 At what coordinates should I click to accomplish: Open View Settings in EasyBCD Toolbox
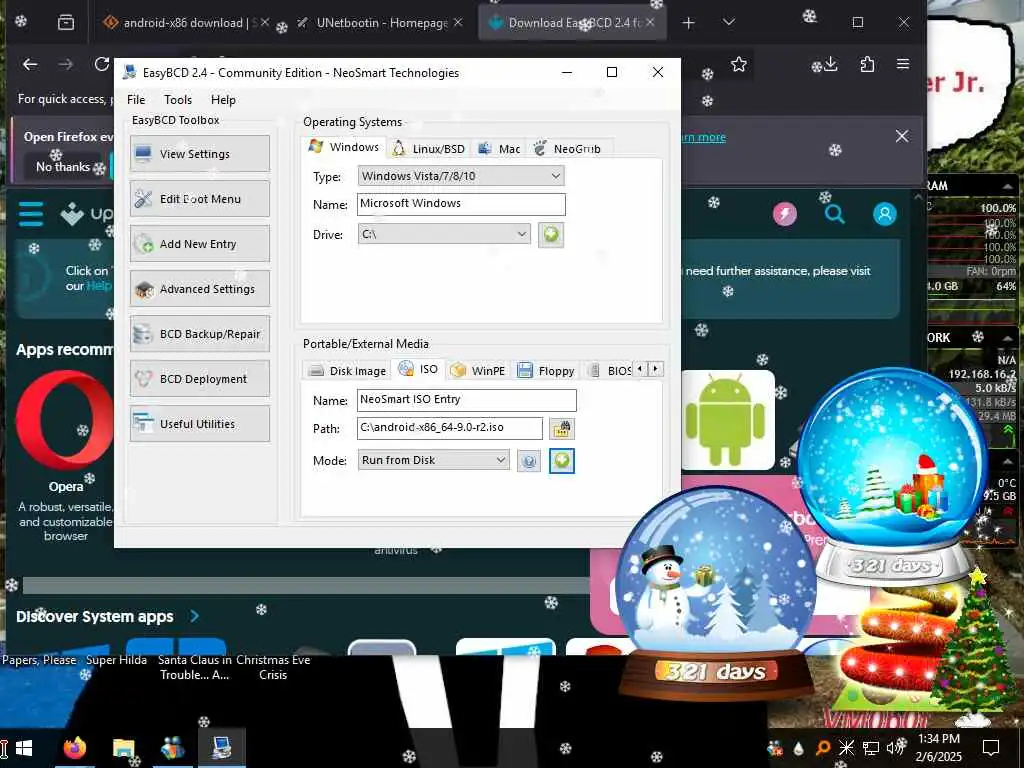pyautogui.click(x=200, y=154)
